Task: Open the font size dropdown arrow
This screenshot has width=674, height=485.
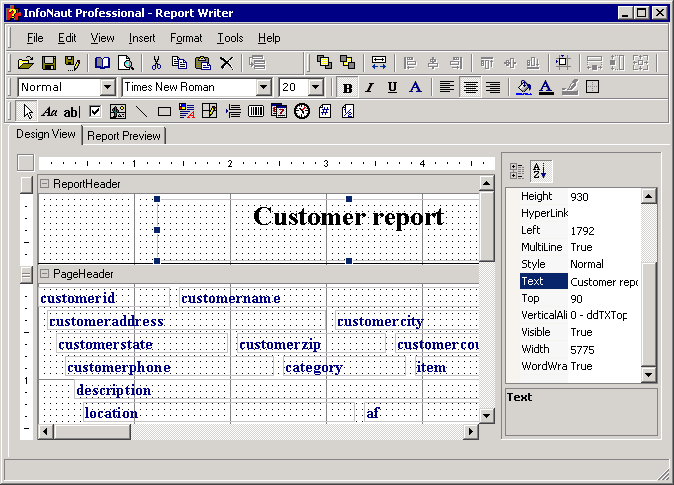Action: tap(316, 87)
